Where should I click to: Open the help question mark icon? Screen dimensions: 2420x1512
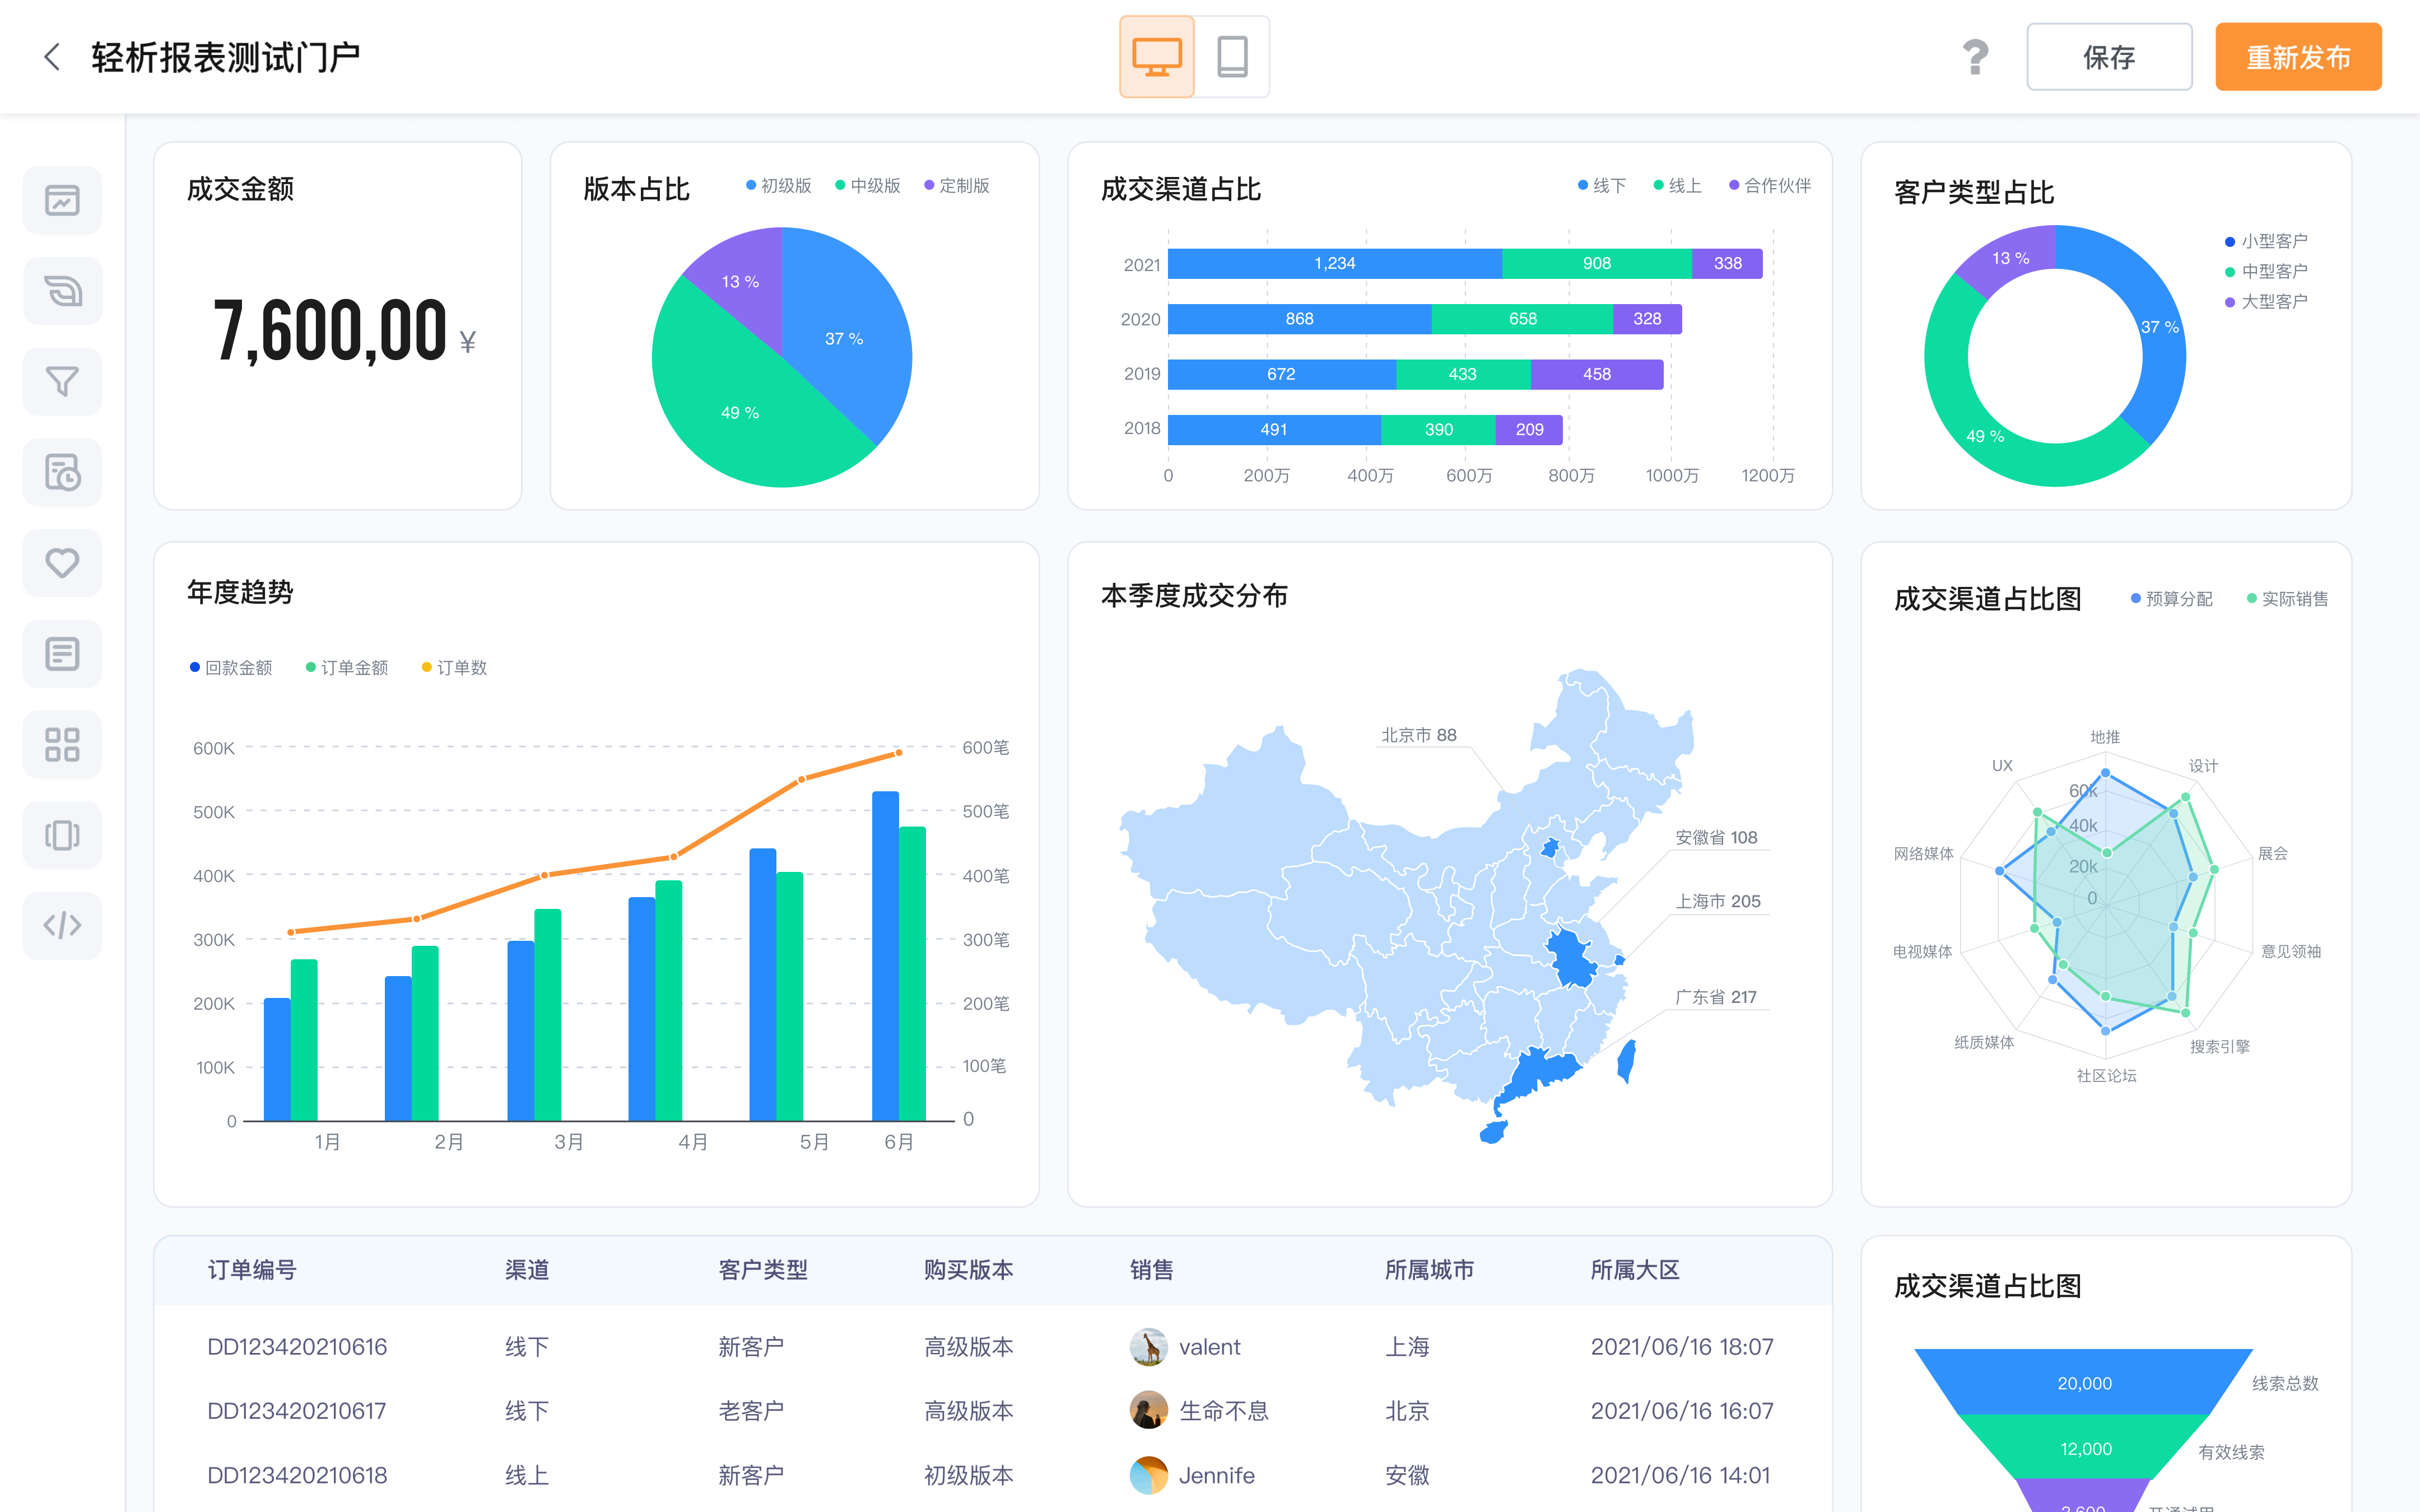click(x=1974, y=57)
